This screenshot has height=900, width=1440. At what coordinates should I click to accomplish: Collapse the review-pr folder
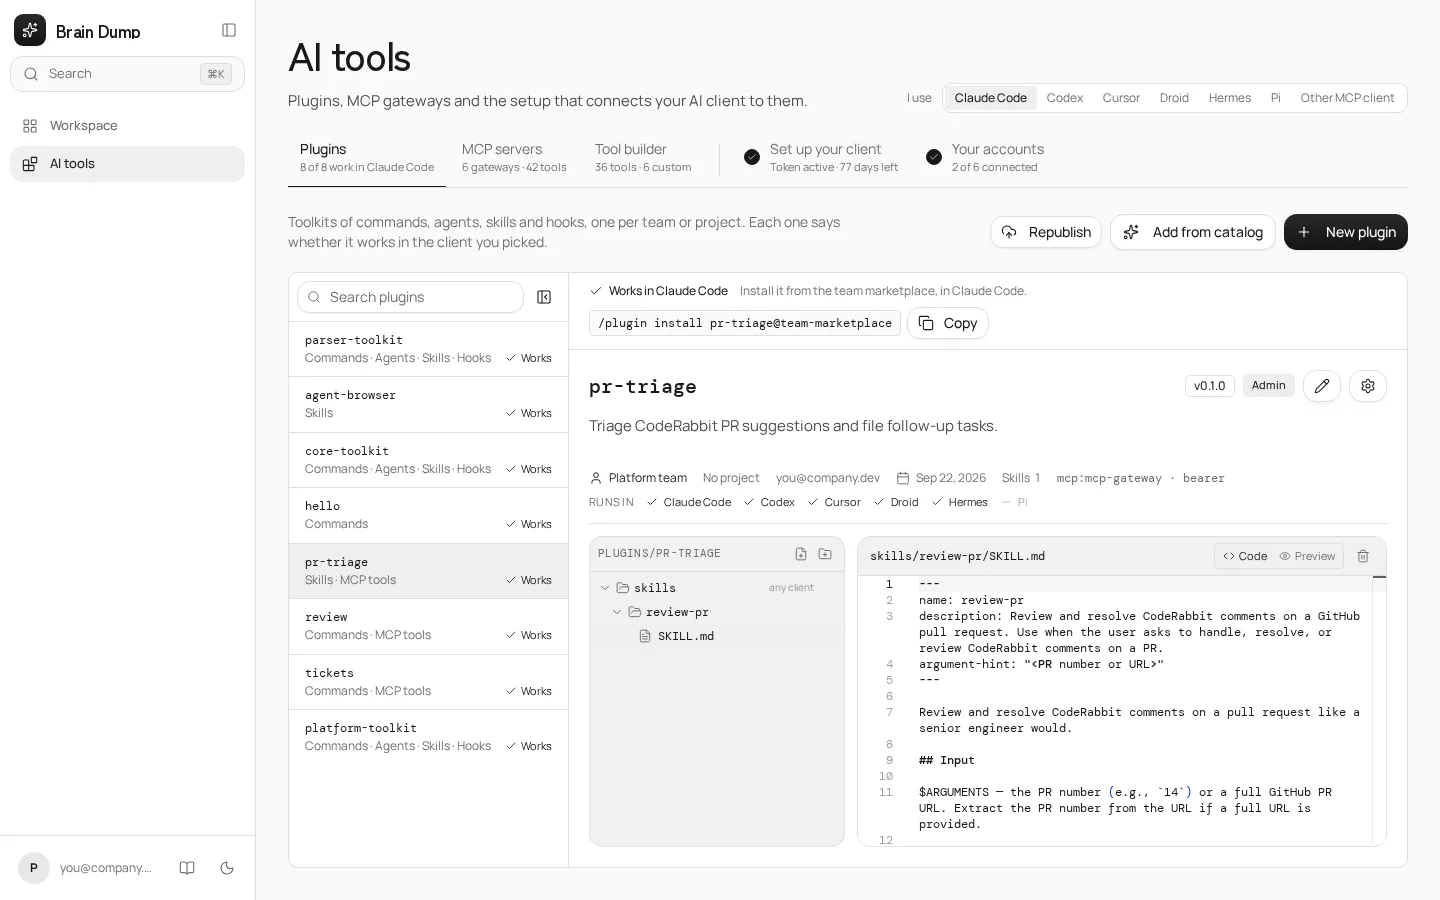[x=617, y=612]
